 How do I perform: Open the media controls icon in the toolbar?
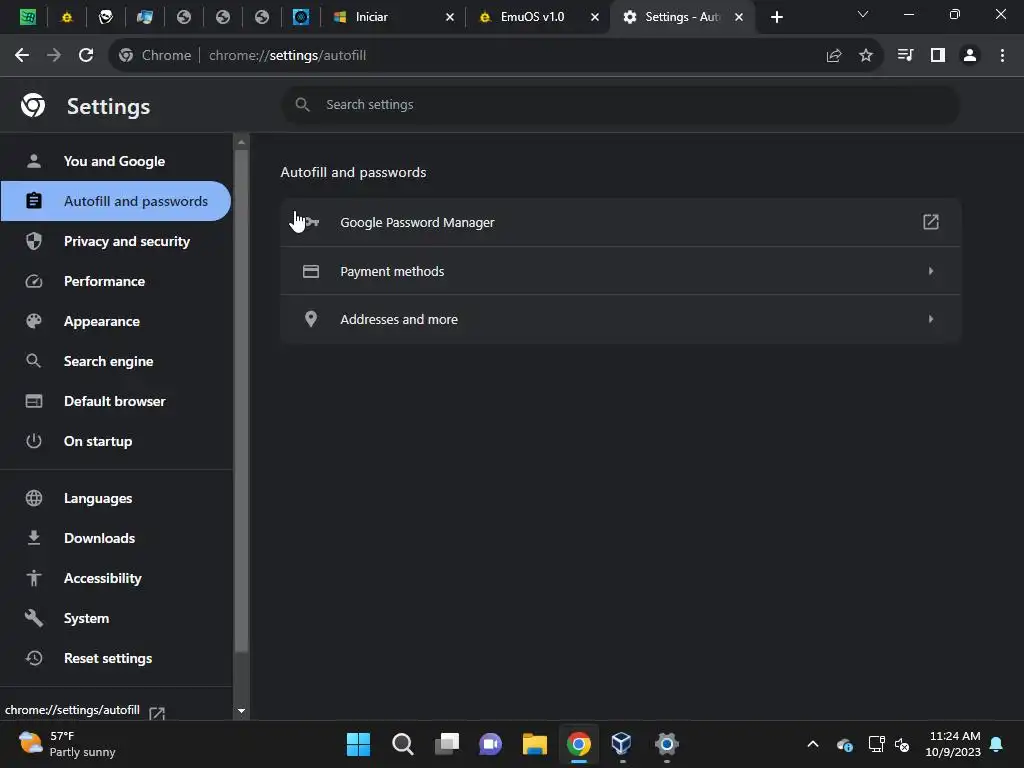click(x=905, y=56)
